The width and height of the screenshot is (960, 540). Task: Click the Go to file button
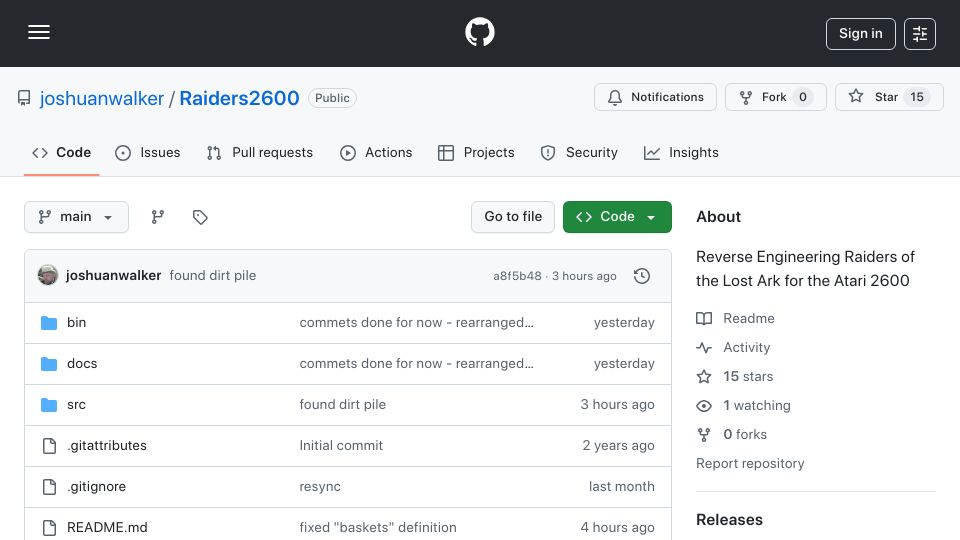pos(513,217)
